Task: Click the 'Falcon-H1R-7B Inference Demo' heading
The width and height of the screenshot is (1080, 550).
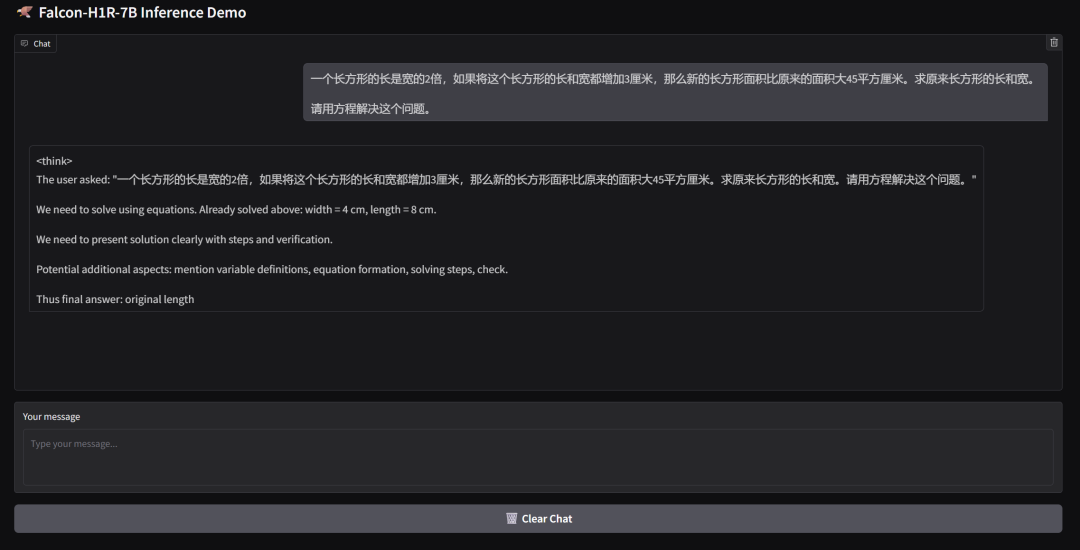Action: coord(142,12)
